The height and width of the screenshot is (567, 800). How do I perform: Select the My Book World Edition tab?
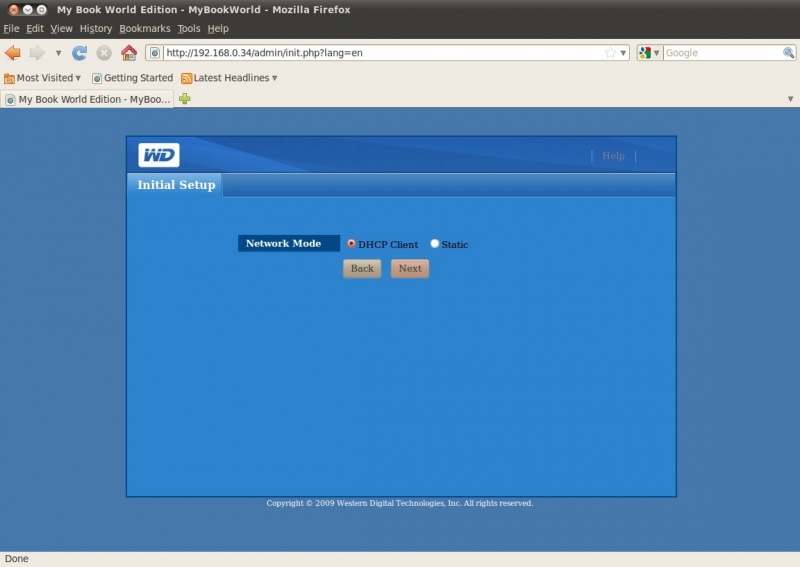click(x=87, y=100)
